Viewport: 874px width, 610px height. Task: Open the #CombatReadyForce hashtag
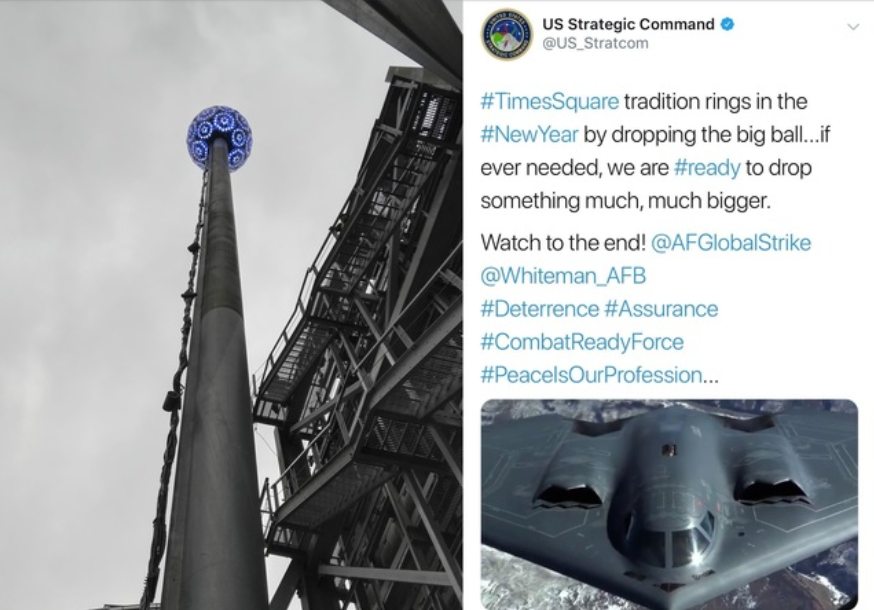(x=582, y=342)
